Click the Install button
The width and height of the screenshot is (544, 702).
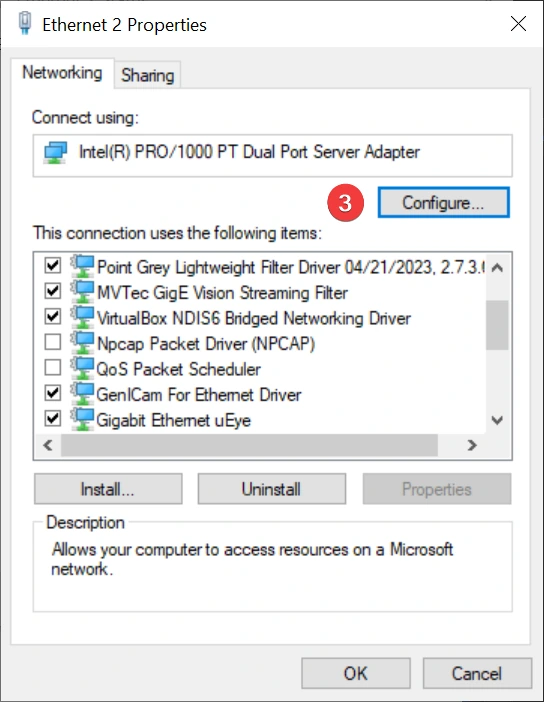tap(108, 489)
